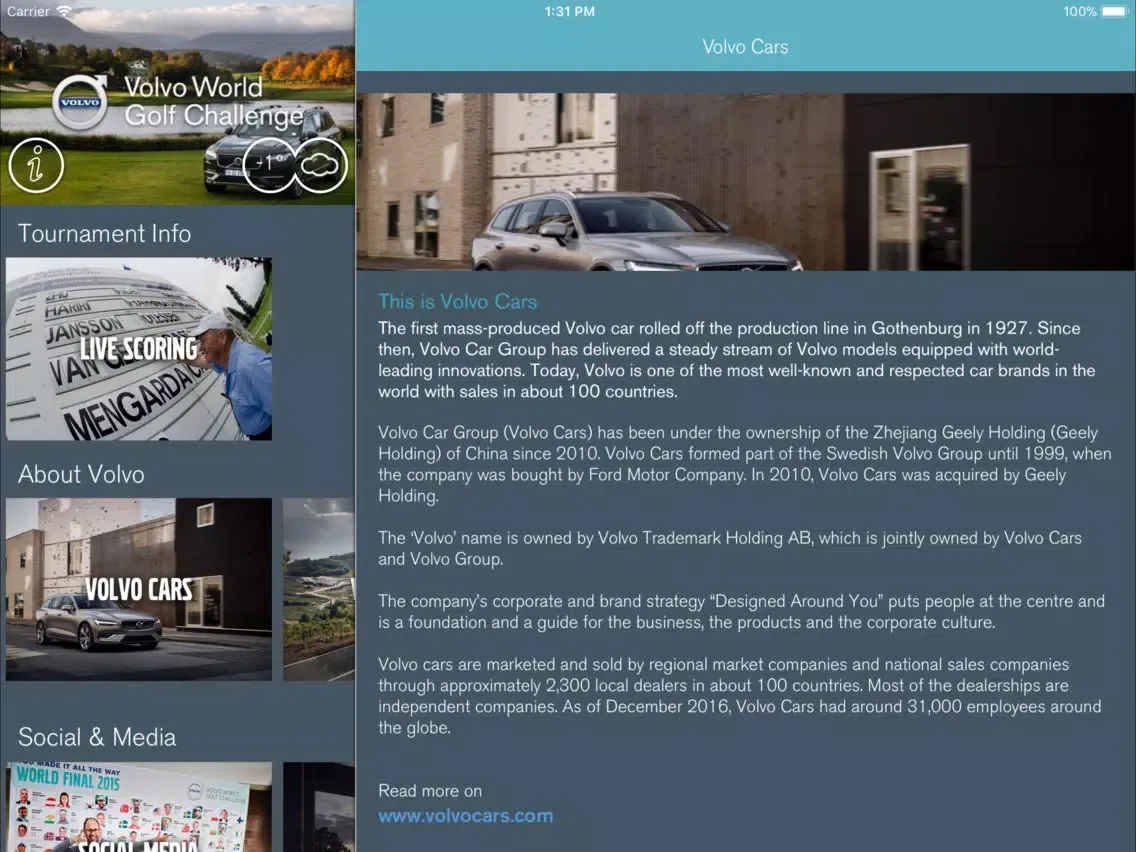The width and height of the screenshot is (1136, 852).
Task: Open the Volvo Cars tile
Action: pos(139,589)
